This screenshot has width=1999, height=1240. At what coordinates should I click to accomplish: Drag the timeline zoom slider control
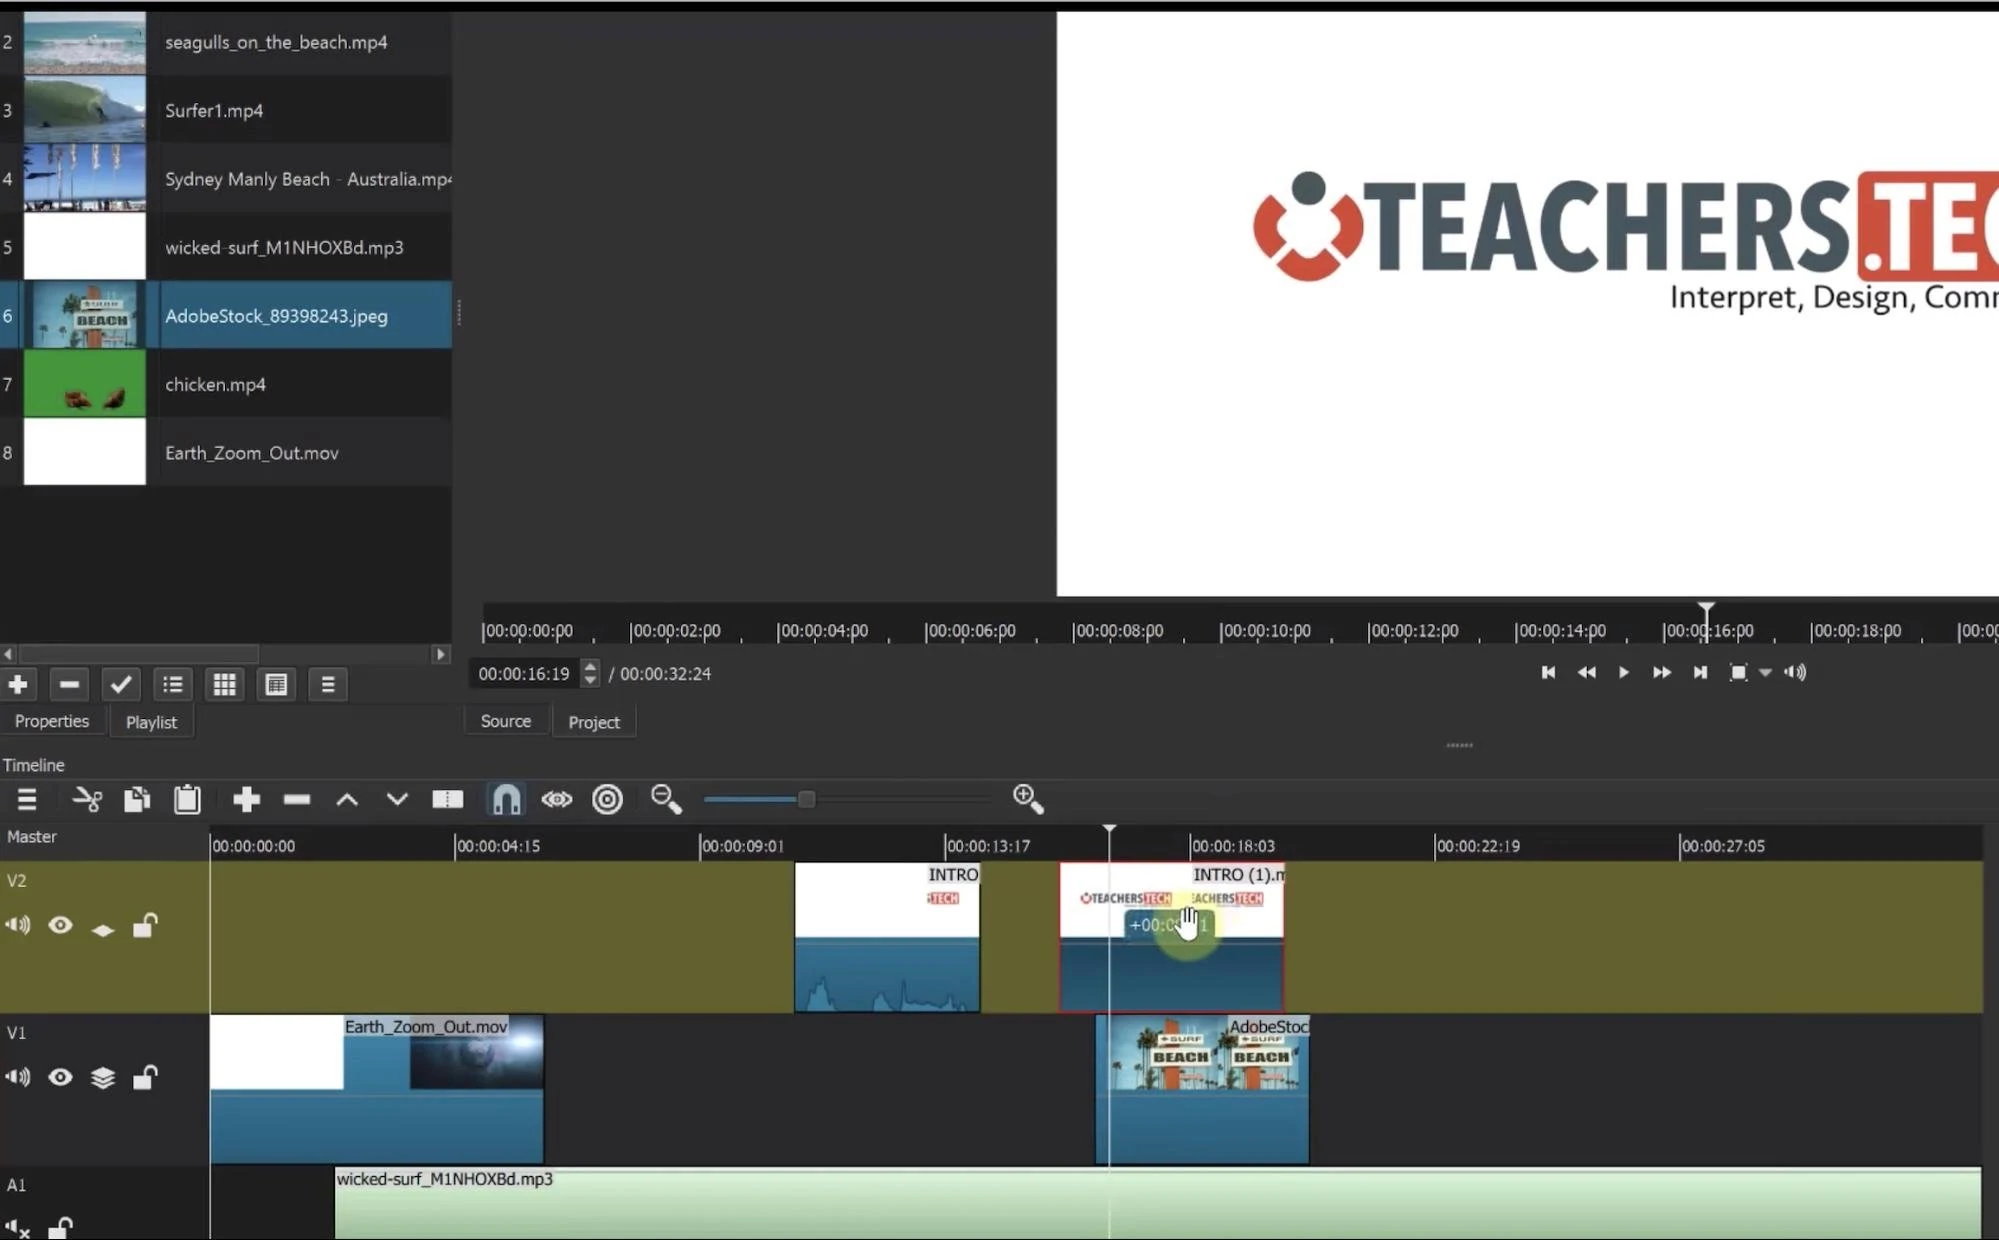click(807, 799)
